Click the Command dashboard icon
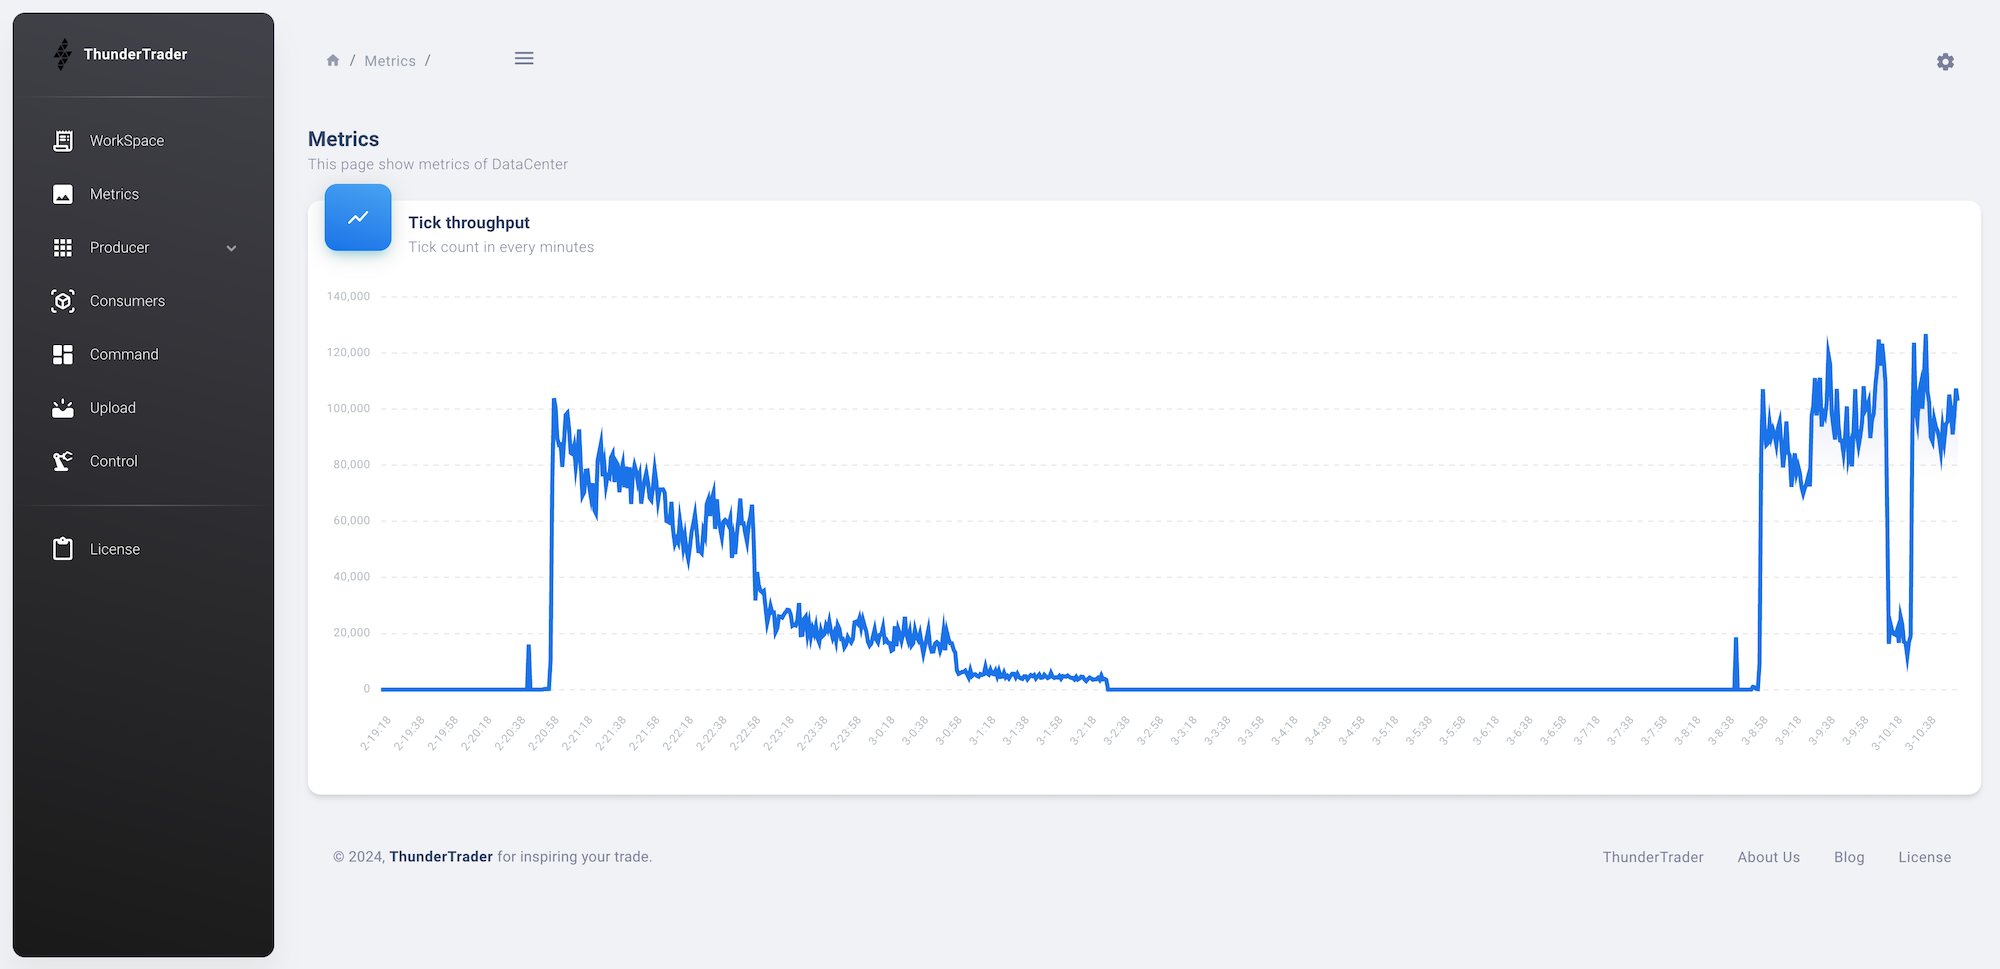 tap(63, 354)
